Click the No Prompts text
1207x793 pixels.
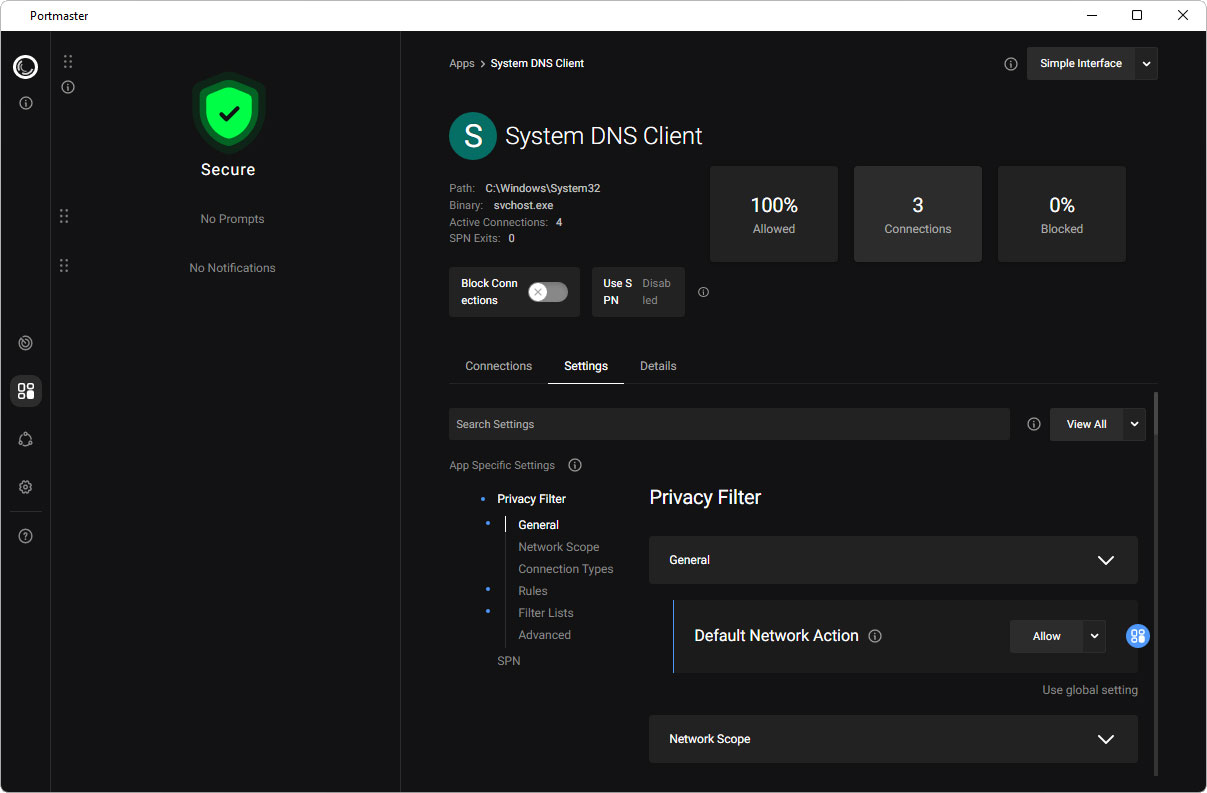pos(233,219)
